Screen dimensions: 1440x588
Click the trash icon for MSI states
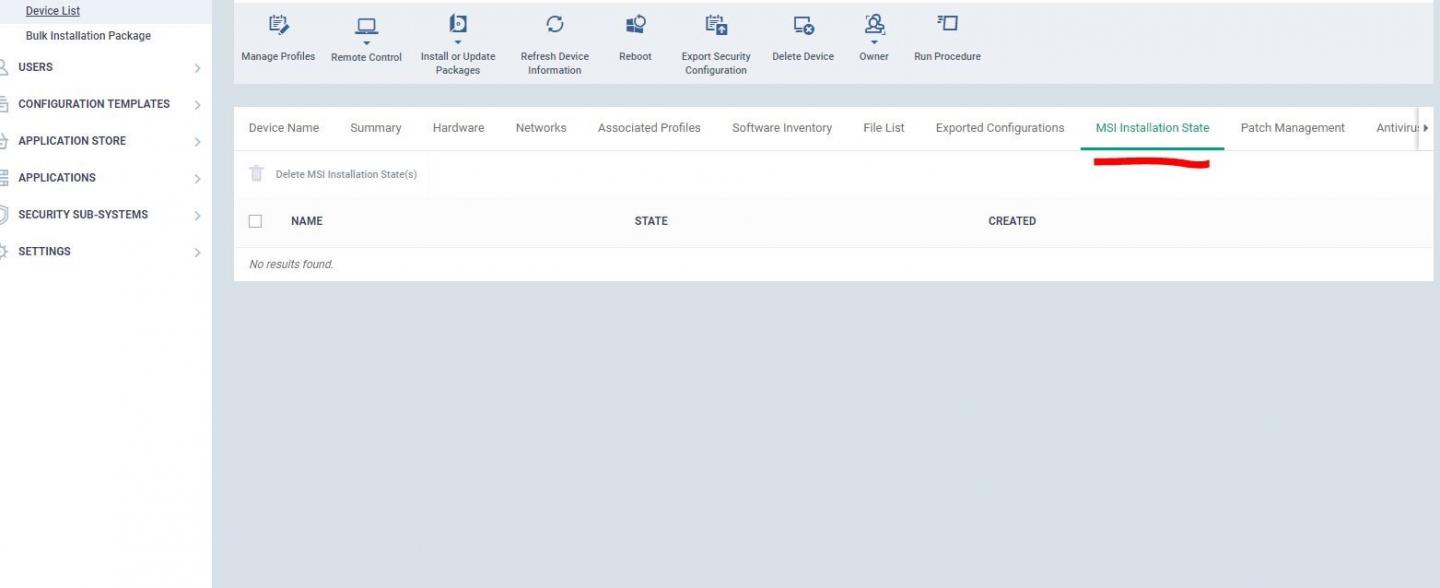click(x=257, y=174)
